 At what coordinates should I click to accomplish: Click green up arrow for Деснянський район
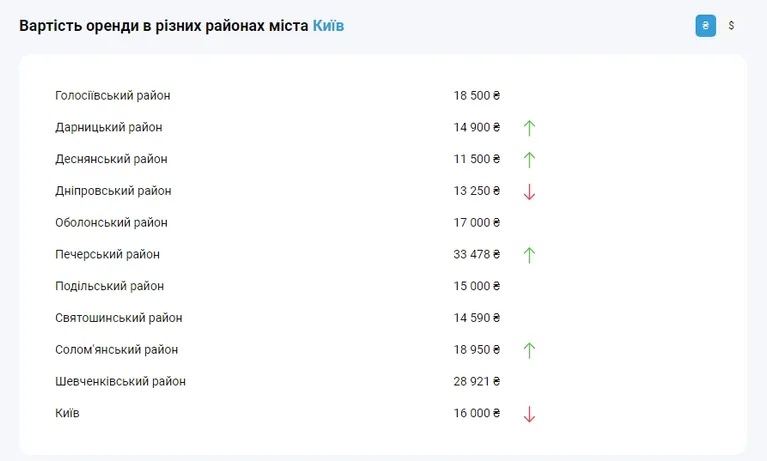(x=529, y=159)
